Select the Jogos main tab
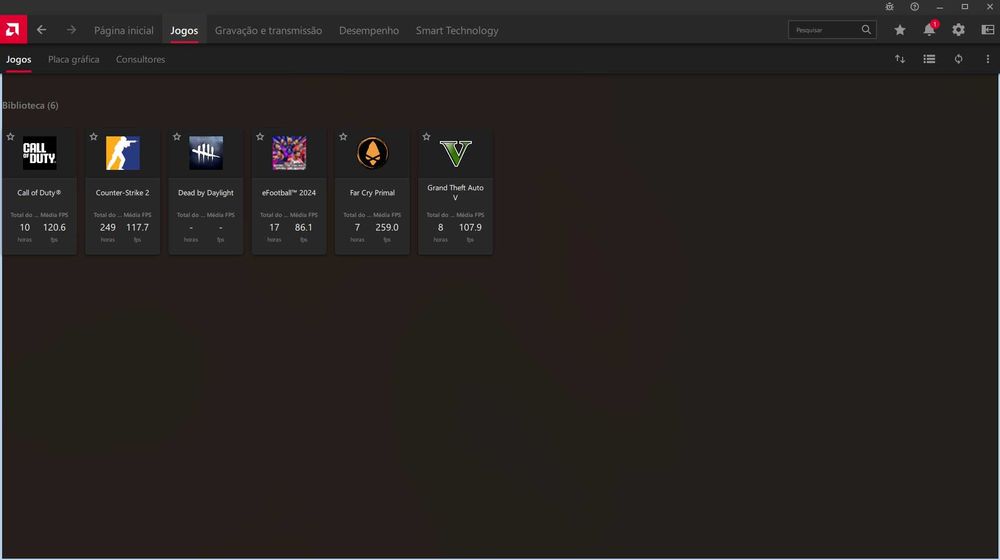1000x560 pixels. 184,30
